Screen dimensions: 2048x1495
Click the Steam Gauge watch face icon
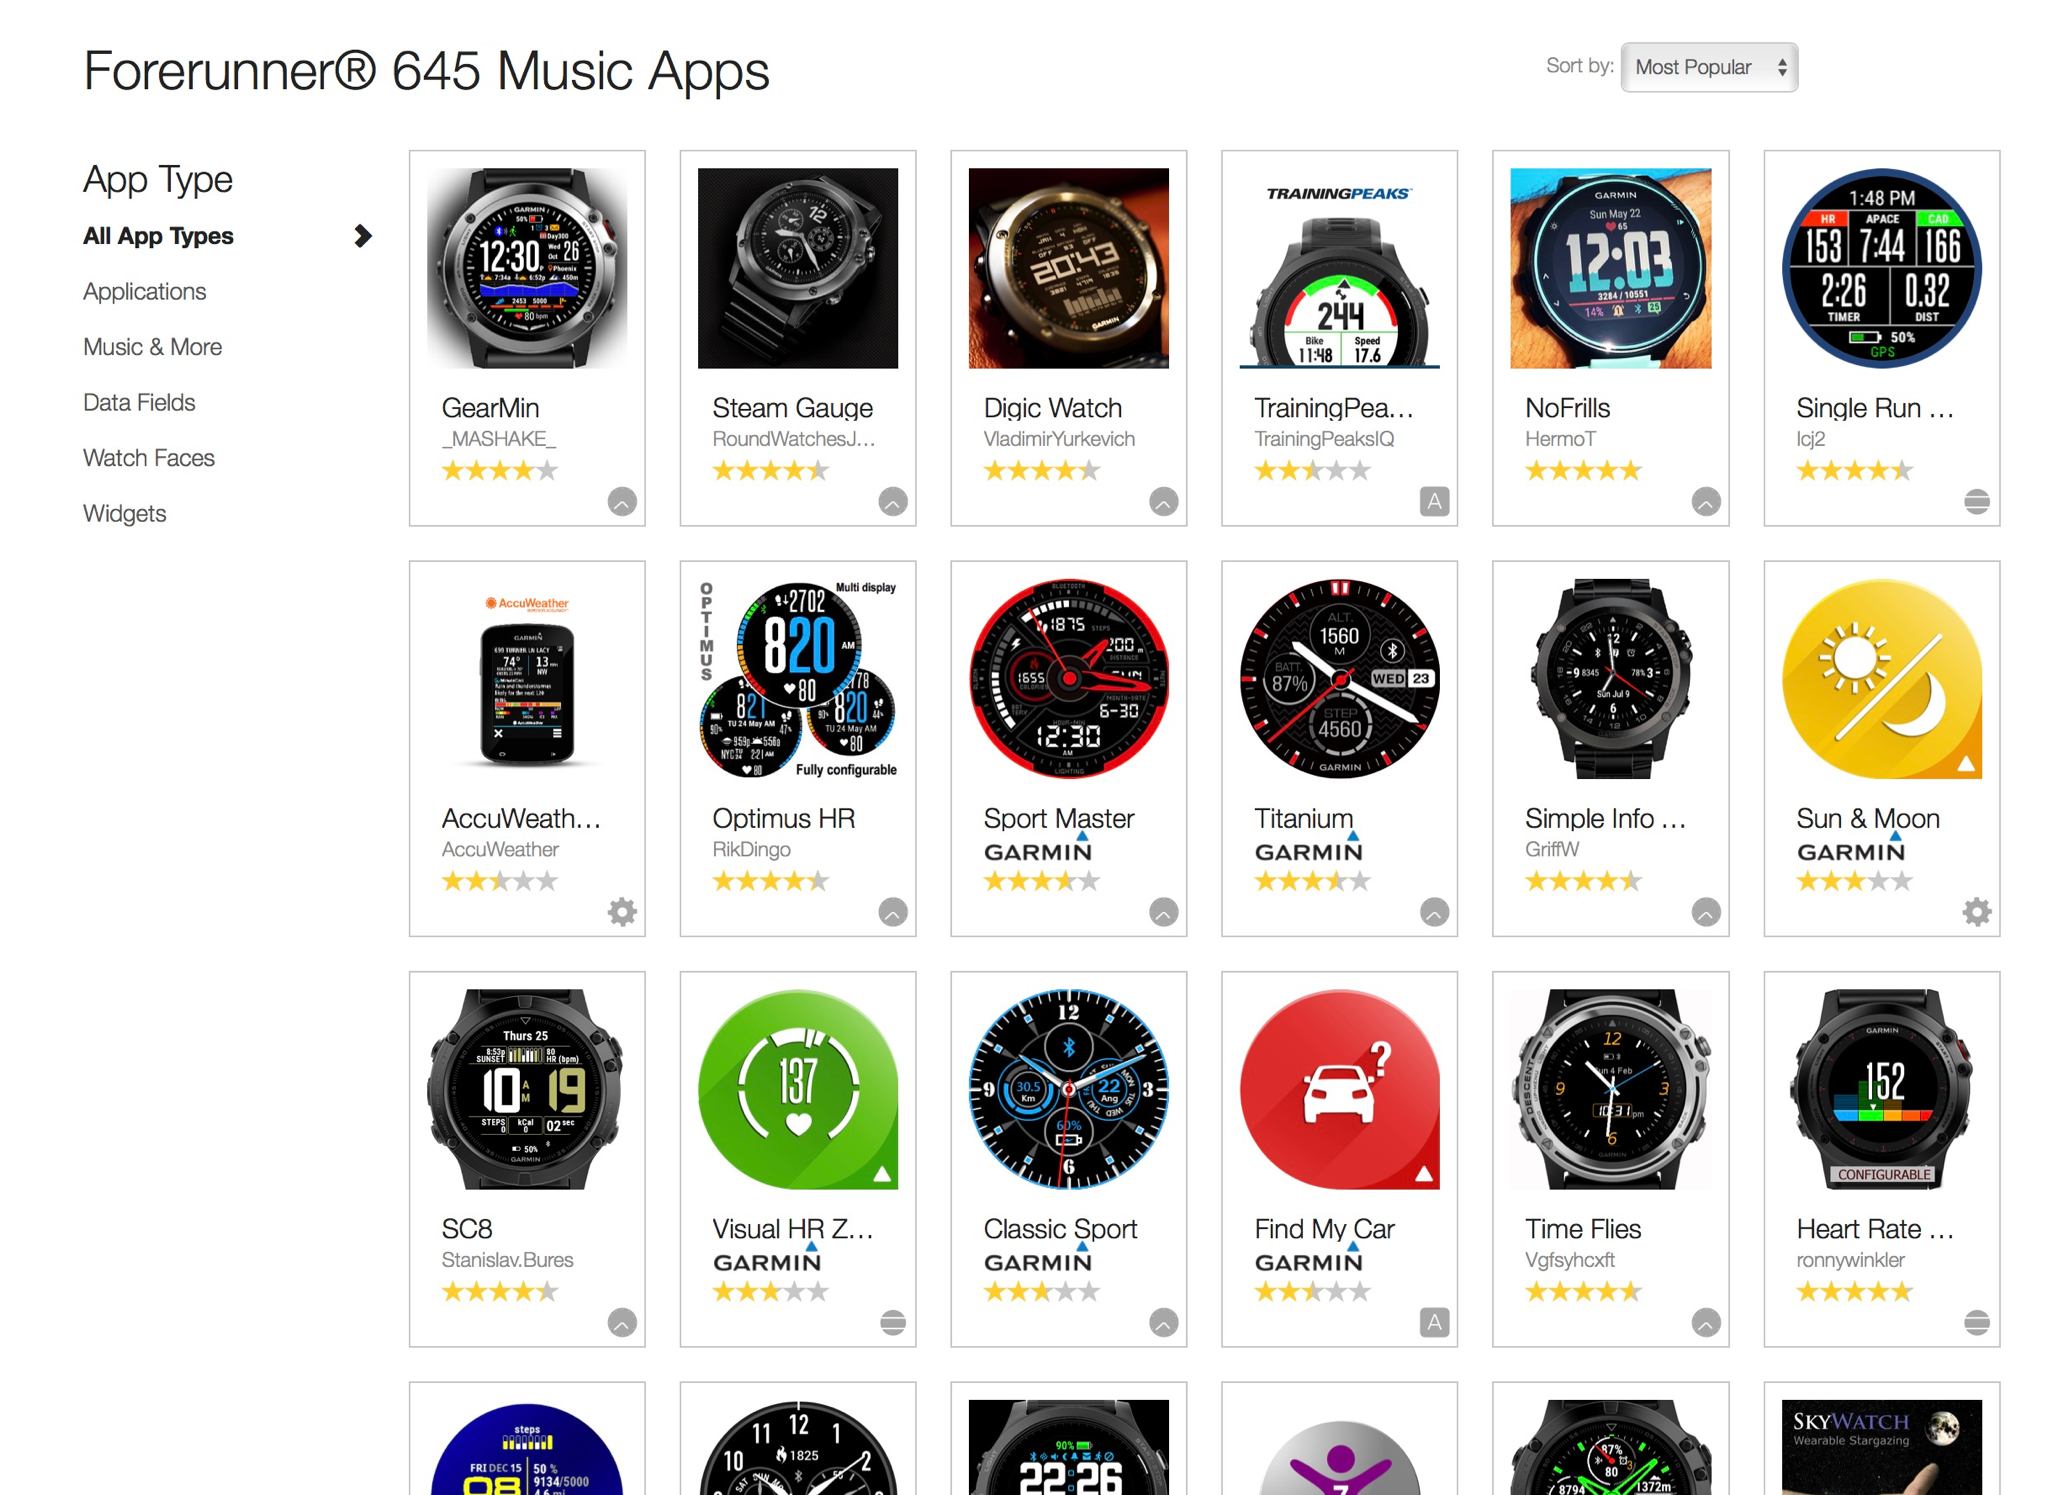pos(797,269)
